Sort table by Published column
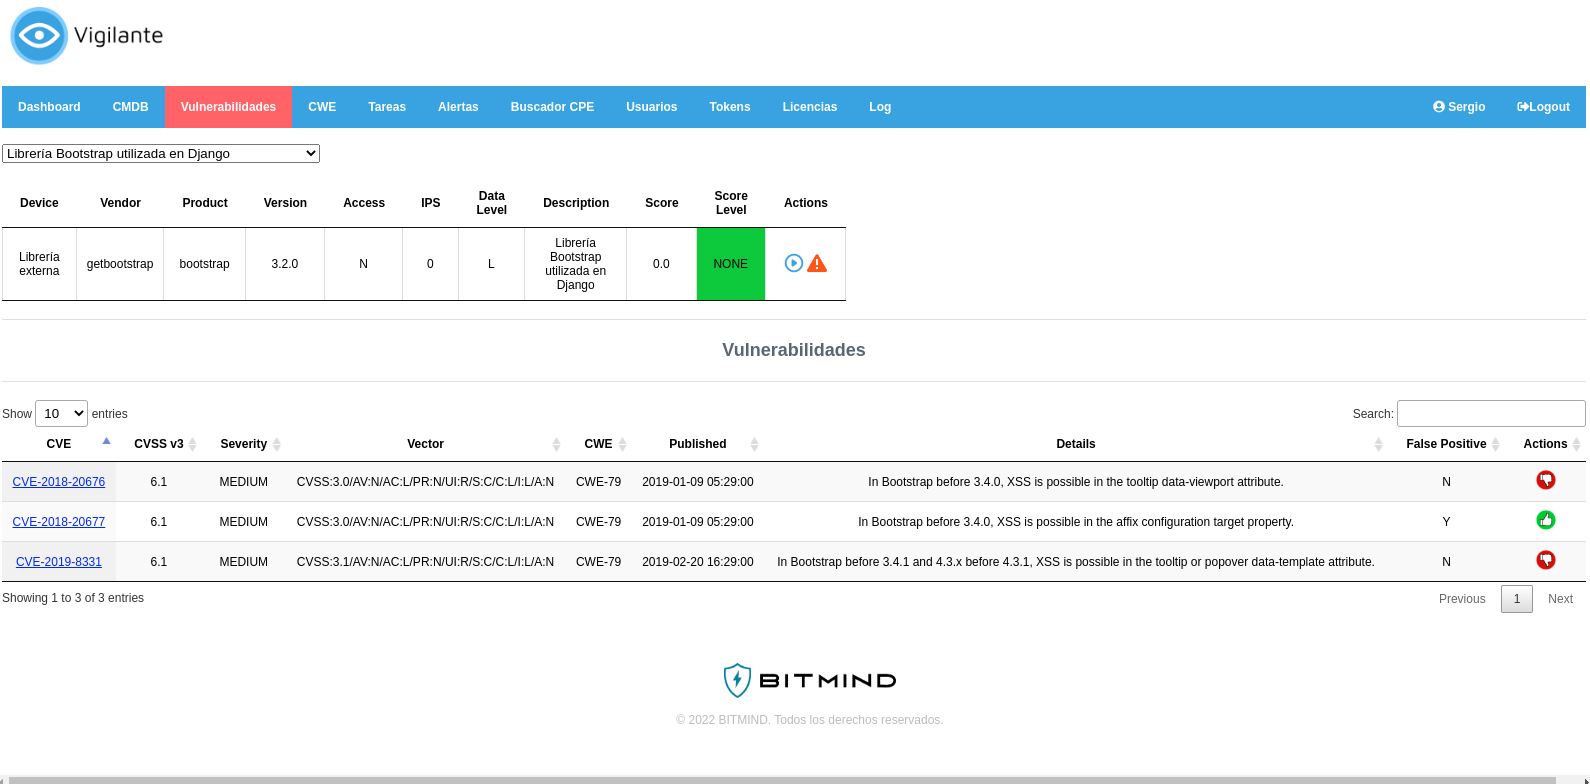The image size is (1590, 784). [698, 444]
